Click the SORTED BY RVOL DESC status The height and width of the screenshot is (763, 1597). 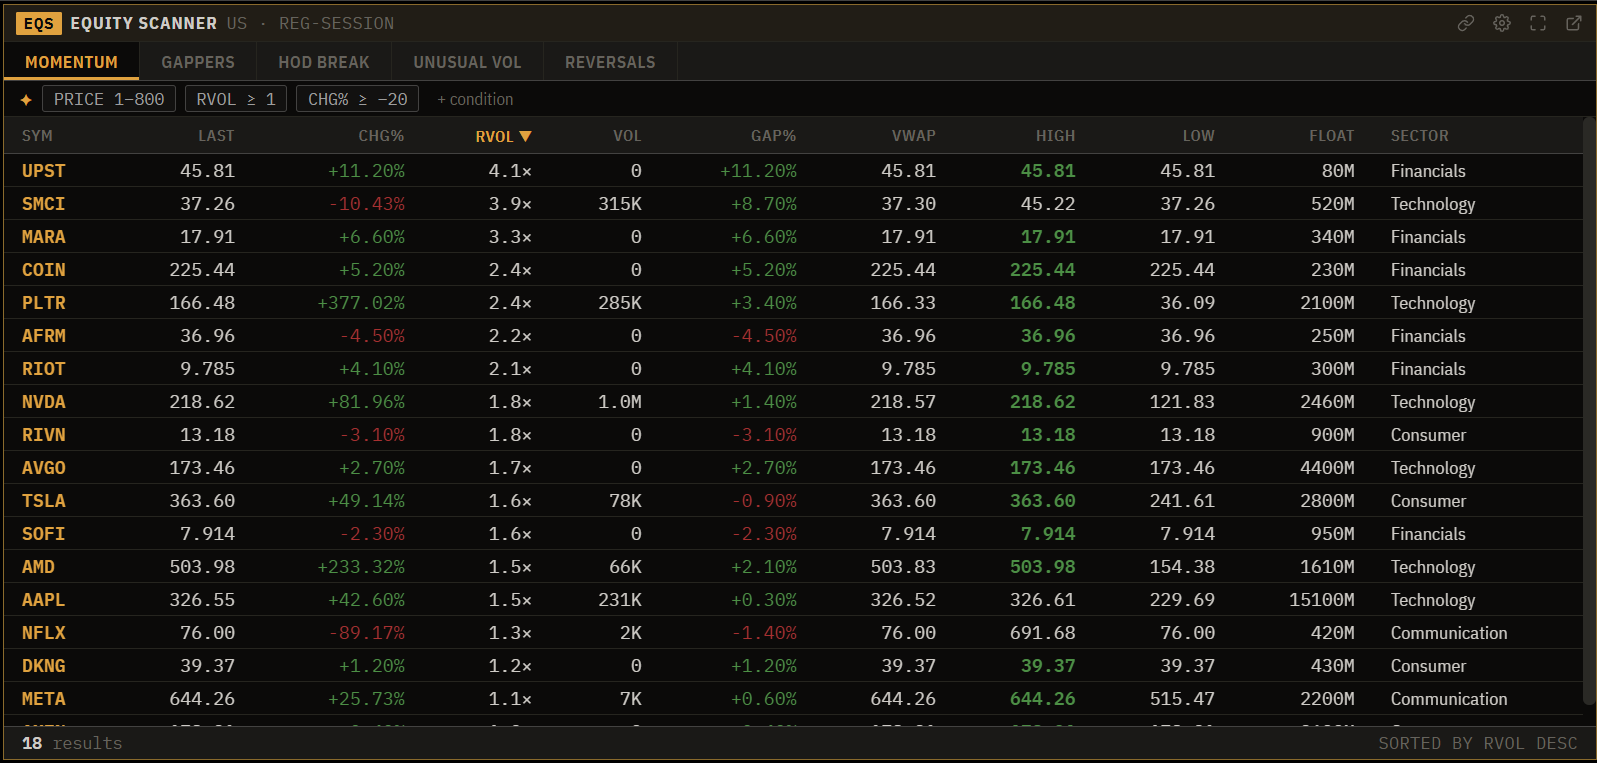(x=1478, y=743)
